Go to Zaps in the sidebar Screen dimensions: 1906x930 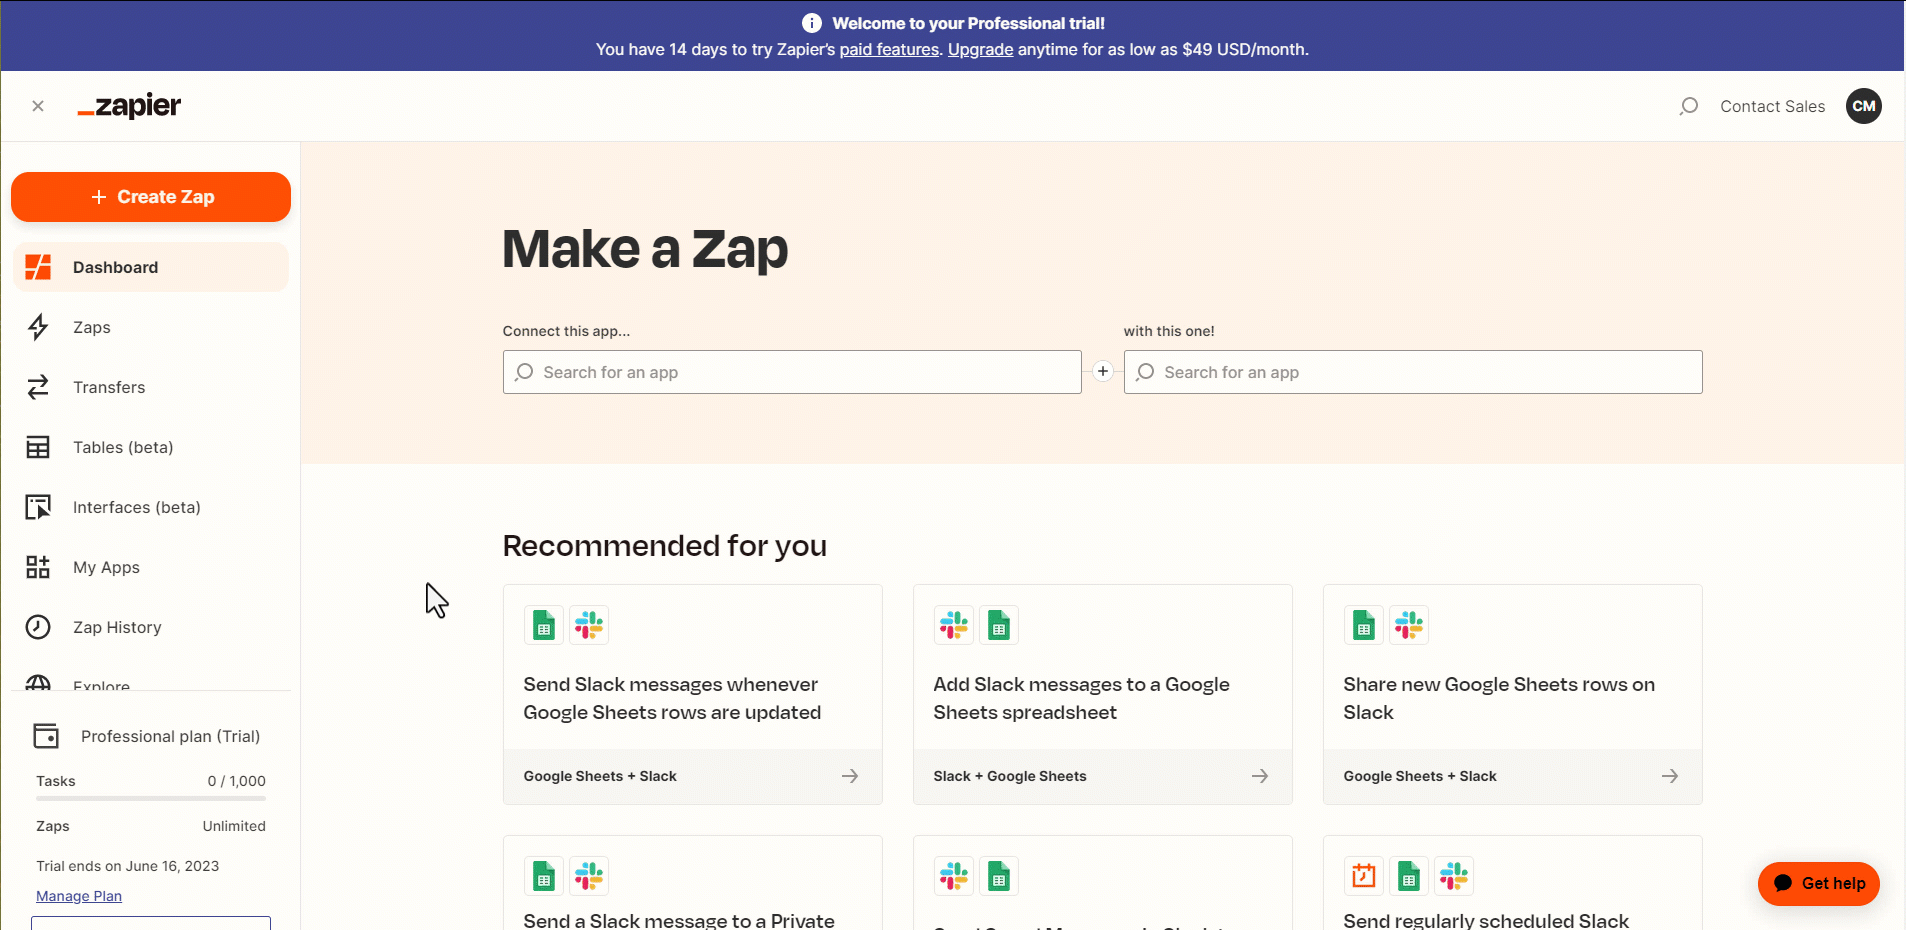(x=151, y=327)
